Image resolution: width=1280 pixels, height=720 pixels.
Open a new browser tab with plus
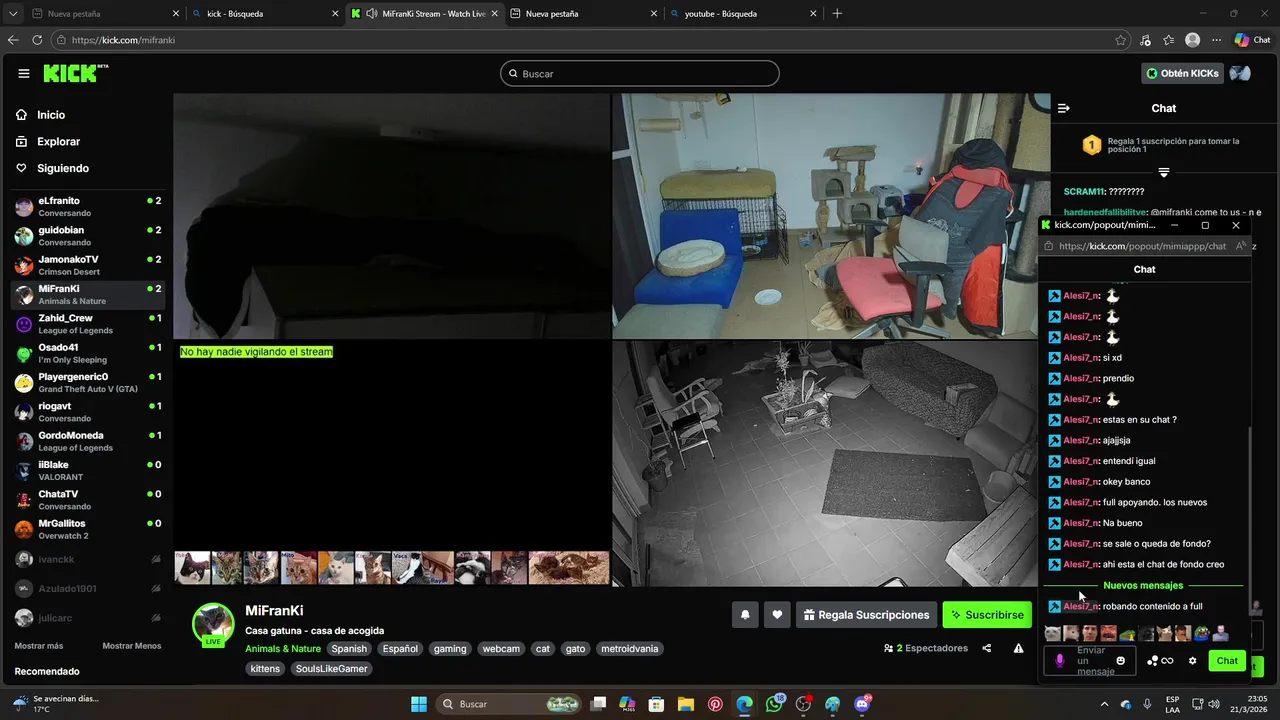click(x=837, y=14)
